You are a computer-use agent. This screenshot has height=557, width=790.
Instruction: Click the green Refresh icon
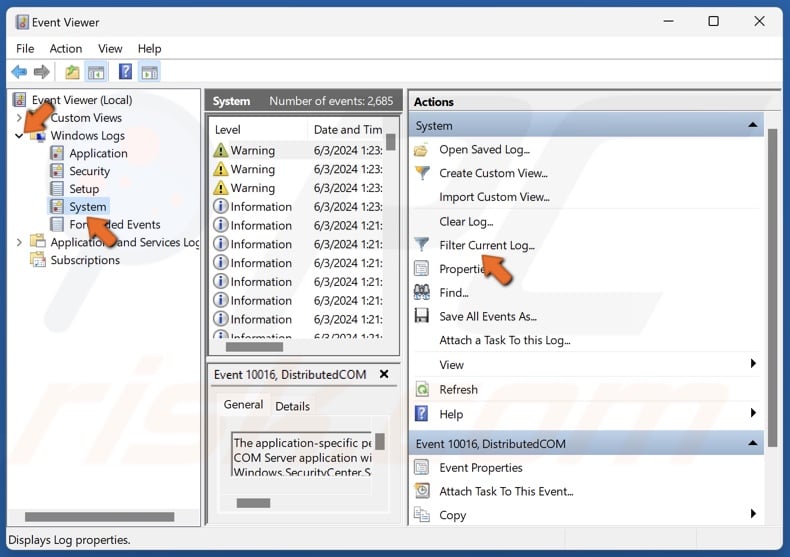click(422, 389)
